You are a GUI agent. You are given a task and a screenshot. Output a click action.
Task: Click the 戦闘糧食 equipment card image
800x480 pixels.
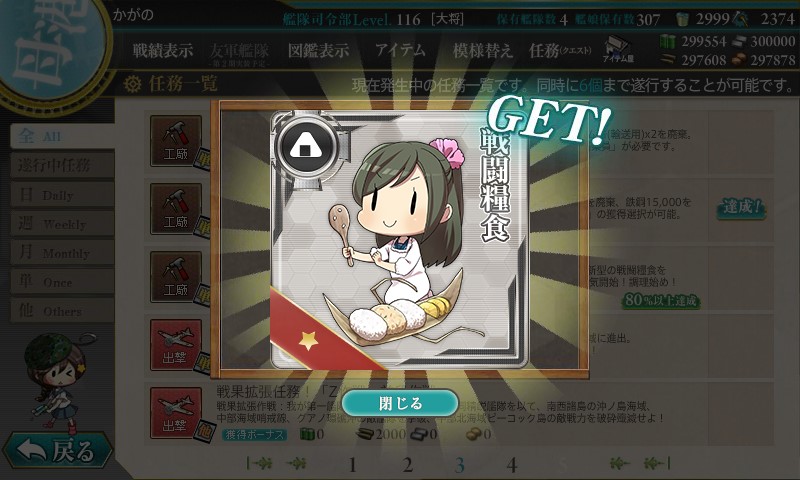click(399, 240)
